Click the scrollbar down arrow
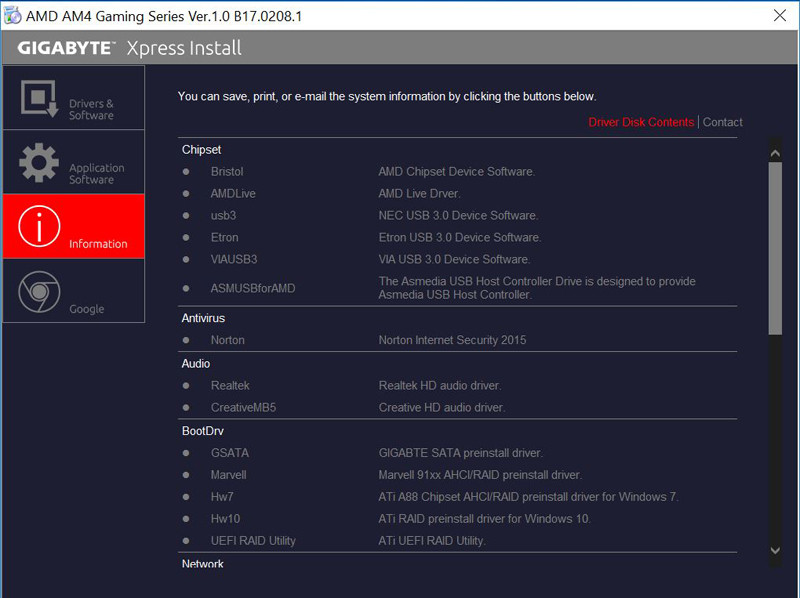800x598 pixels. (775, 551)
